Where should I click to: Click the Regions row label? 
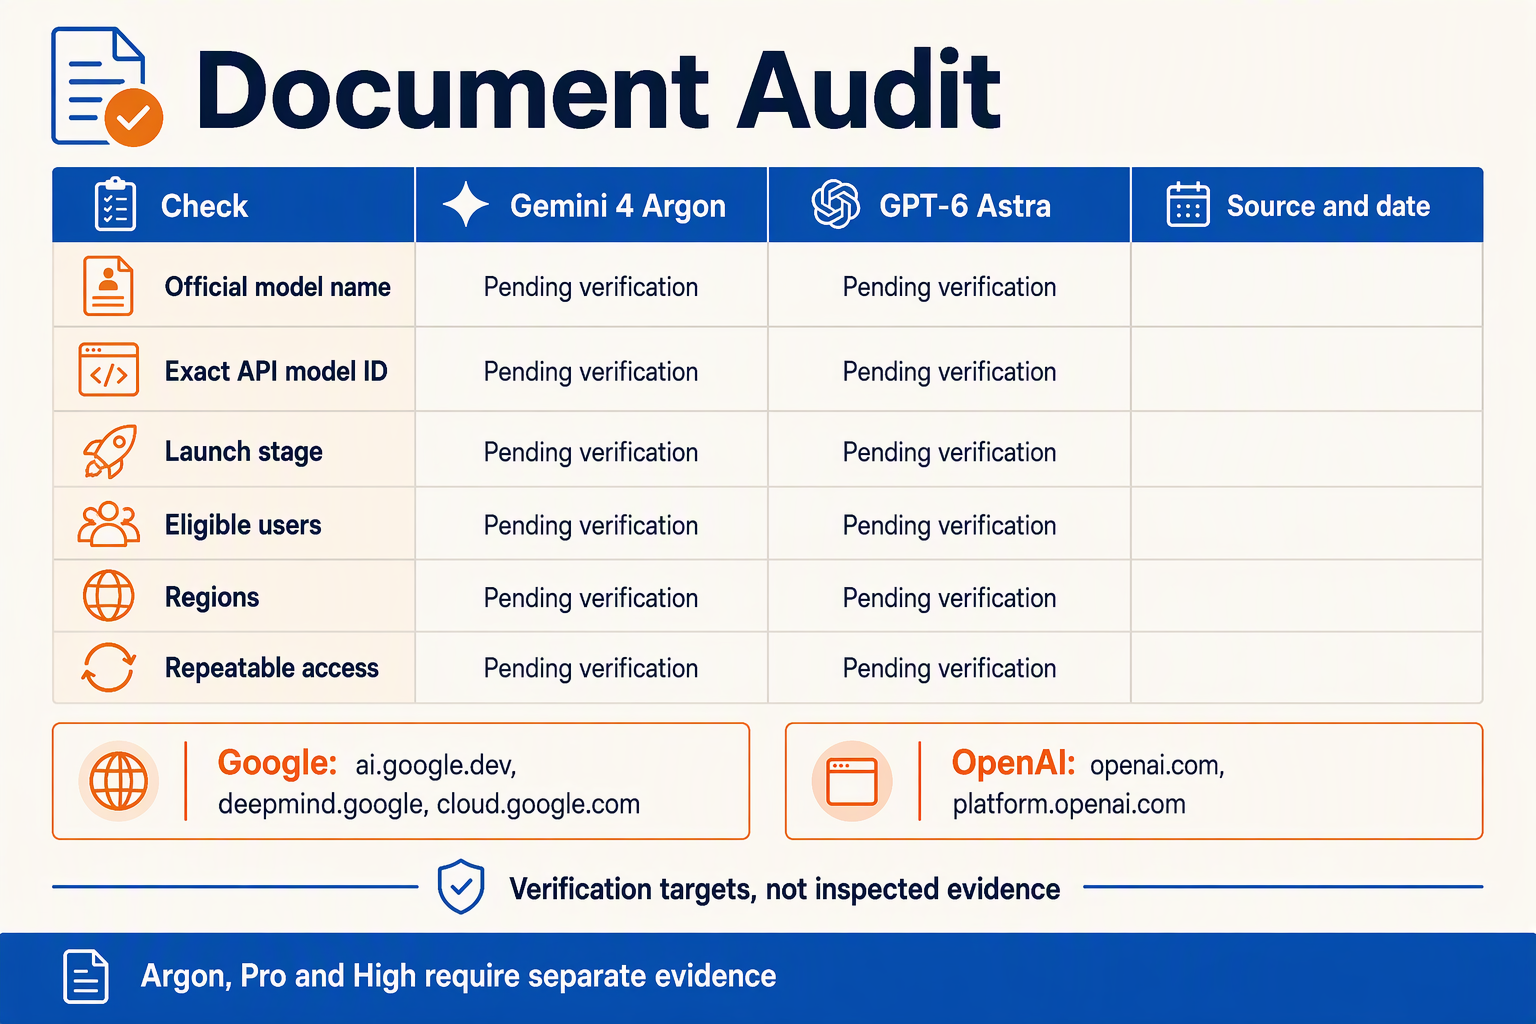[212, 598]
